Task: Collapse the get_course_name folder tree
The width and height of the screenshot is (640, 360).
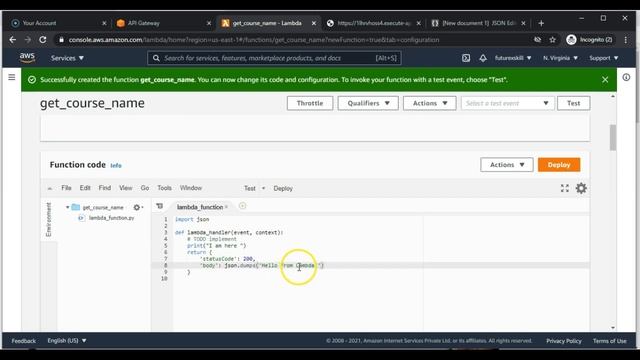Action: pos(67,207)
